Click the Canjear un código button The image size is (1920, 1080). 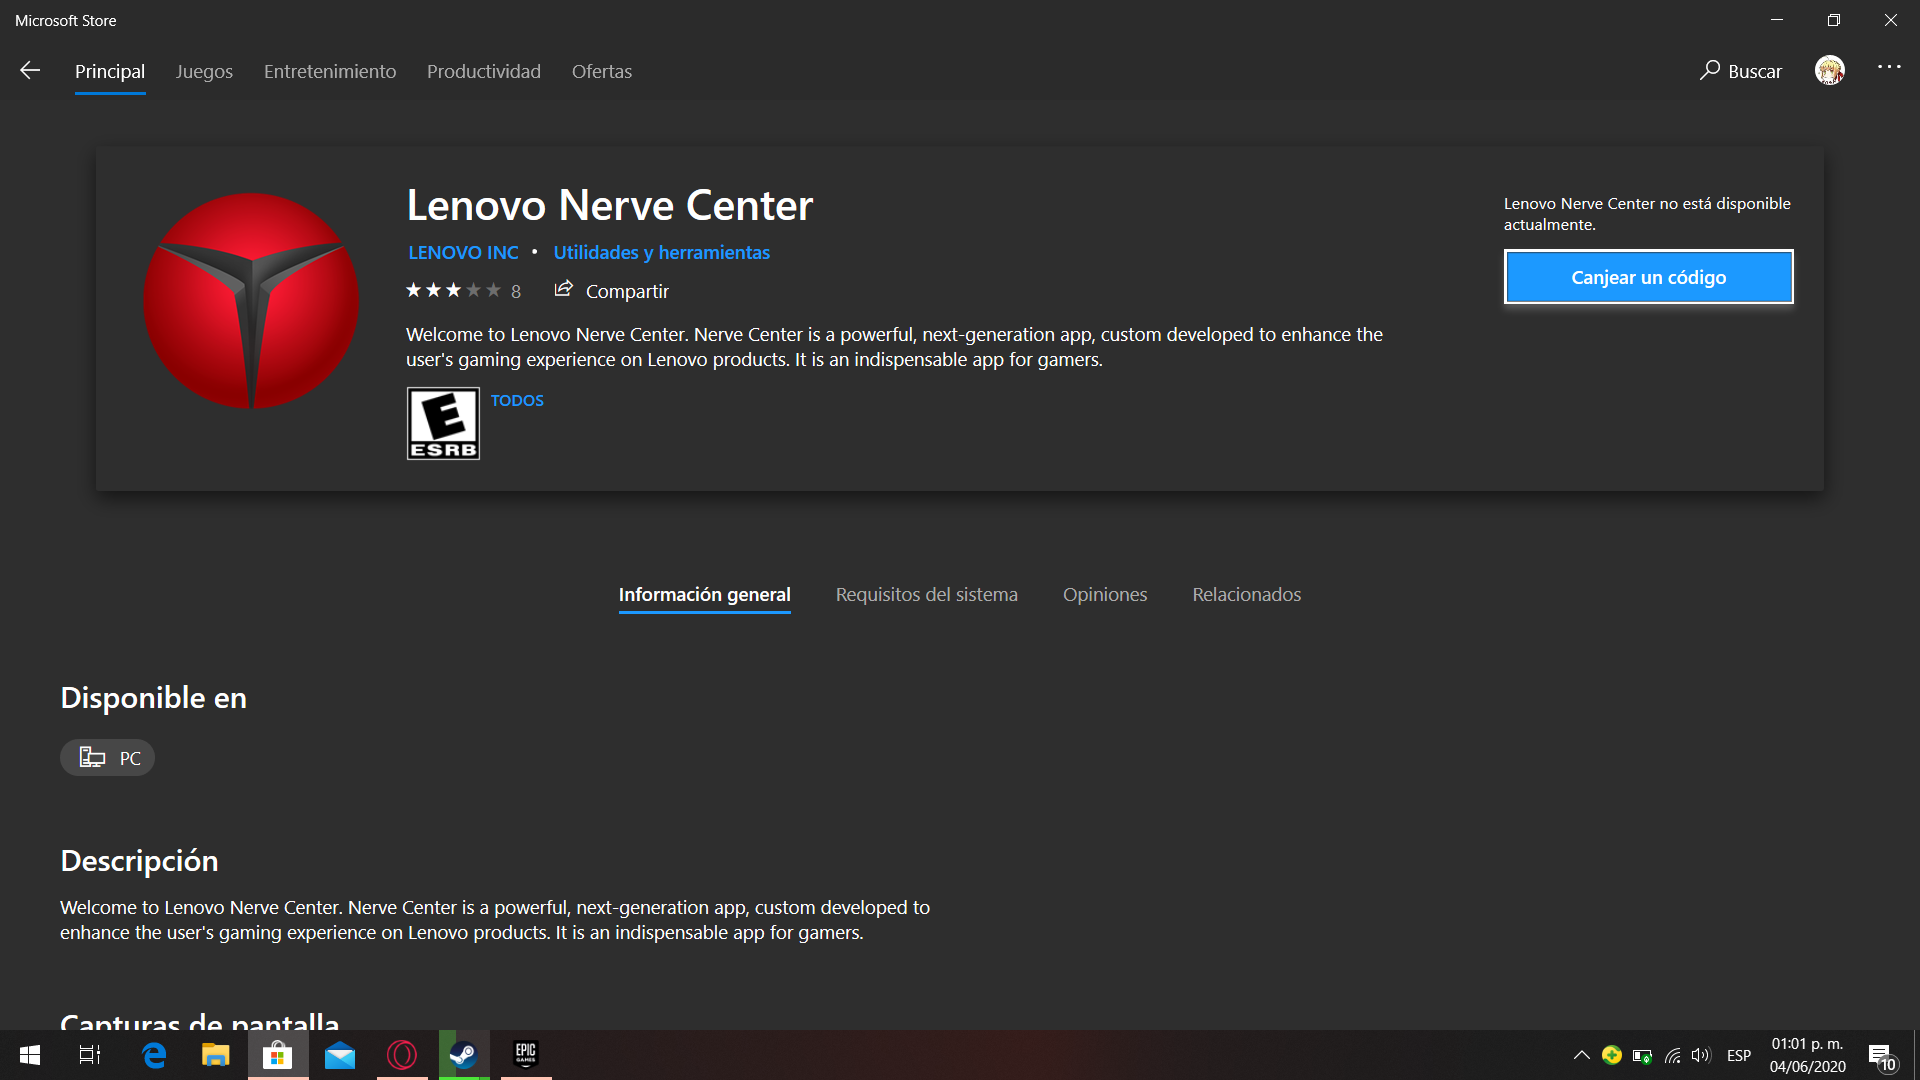pyautogui.click(x=1648, y=277)
